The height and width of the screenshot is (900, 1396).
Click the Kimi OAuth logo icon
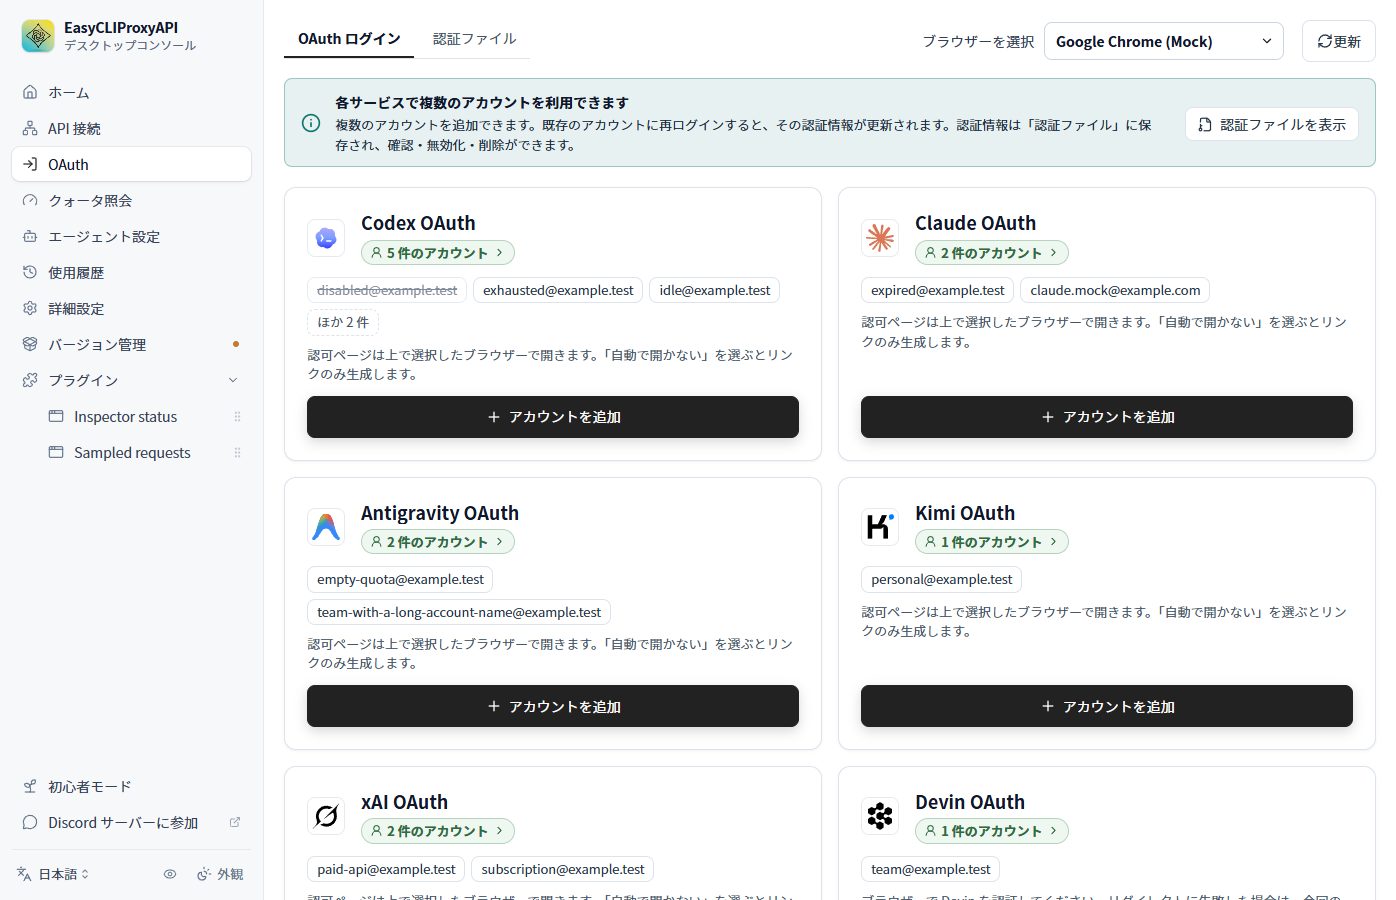pos(880,527)
